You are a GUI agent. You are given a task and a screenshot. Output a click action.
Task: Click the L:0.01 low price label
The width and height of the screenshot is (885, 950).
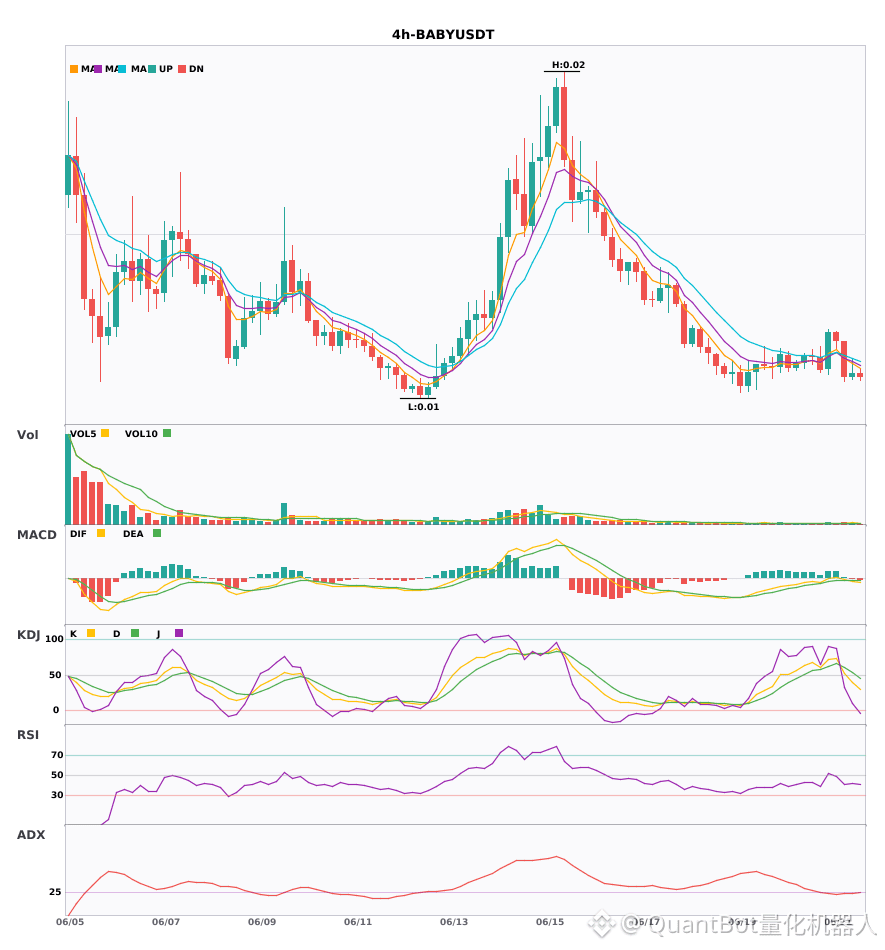click(x=423, y=407)
